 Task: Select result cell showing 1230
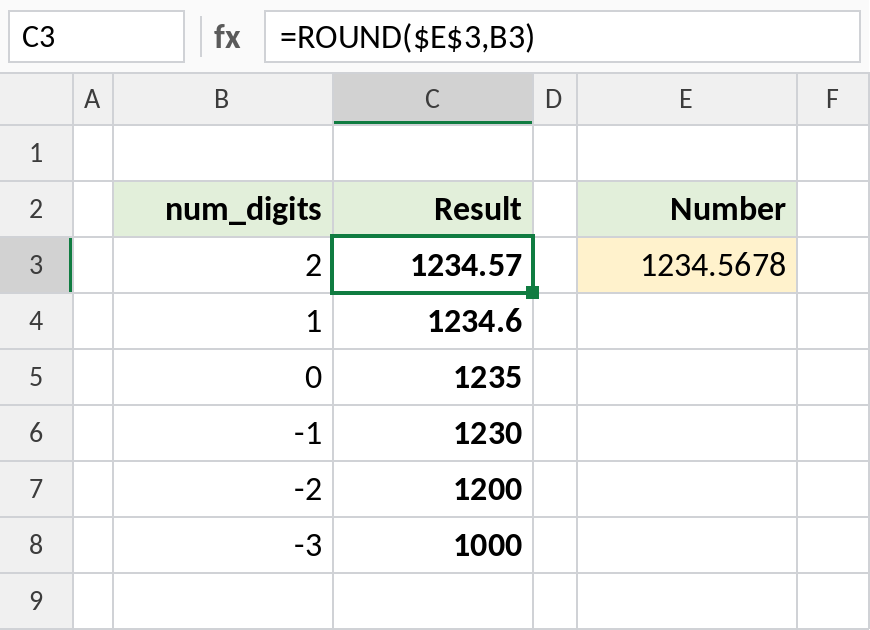click(433, 432)
